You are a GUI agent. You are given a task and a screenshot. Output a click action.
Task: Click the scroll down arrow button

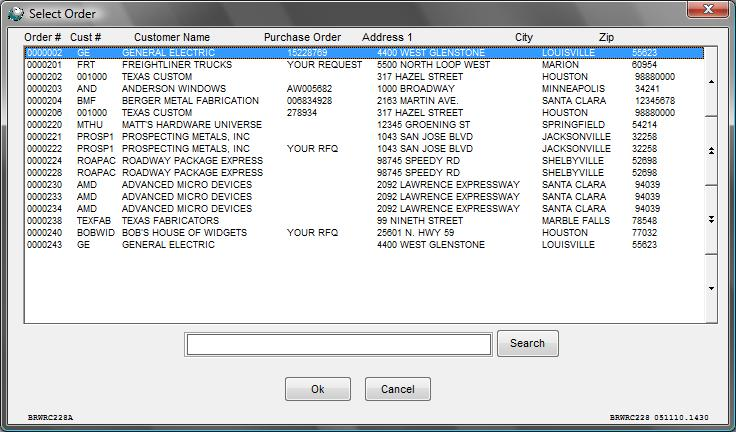tap(711, 288)
